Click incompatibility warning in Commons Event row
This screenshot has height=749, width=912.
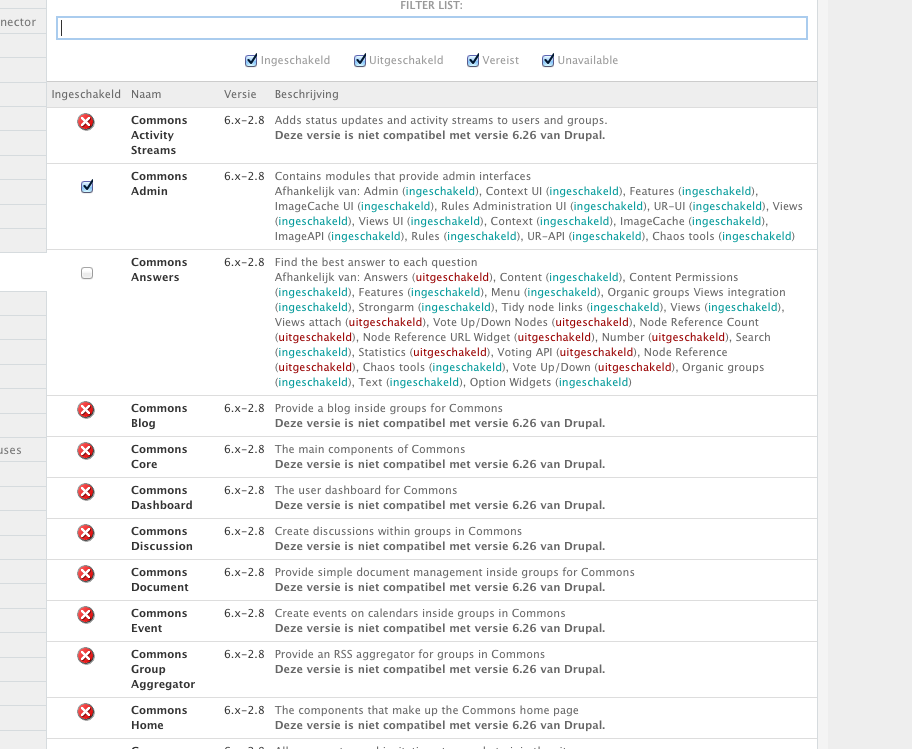440,628
